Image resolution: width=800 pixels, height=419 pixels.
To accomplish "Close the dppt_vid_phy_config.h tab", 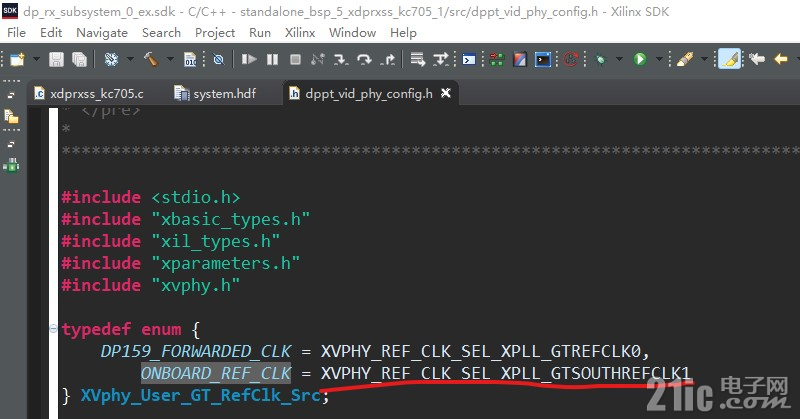I will 446,93.
